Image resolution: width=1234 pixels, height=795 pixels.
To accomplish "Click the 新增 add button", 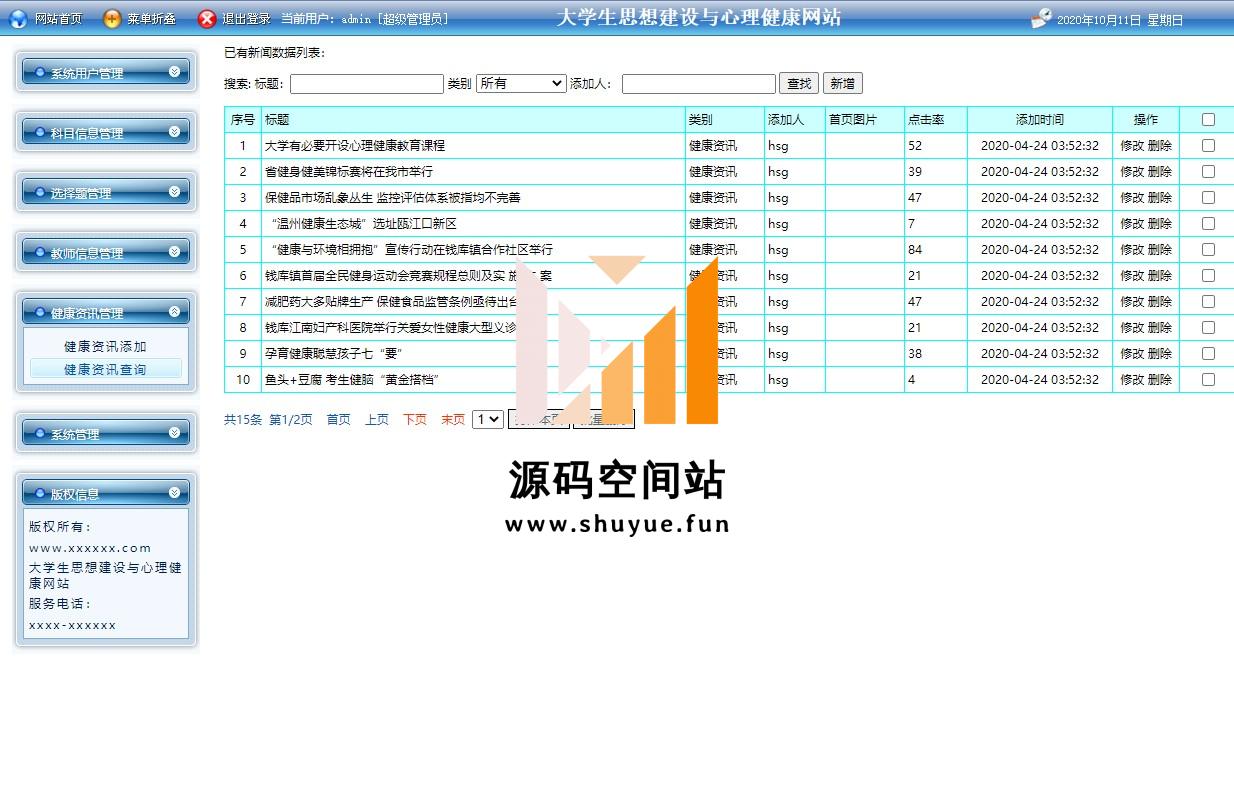I will click(x=842, y=84).
